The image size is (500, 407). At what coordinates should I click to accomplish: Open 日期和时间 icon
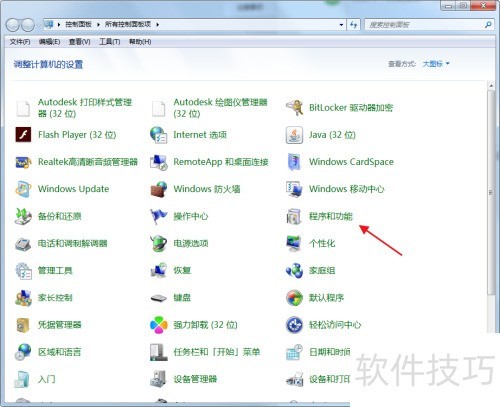294,352
